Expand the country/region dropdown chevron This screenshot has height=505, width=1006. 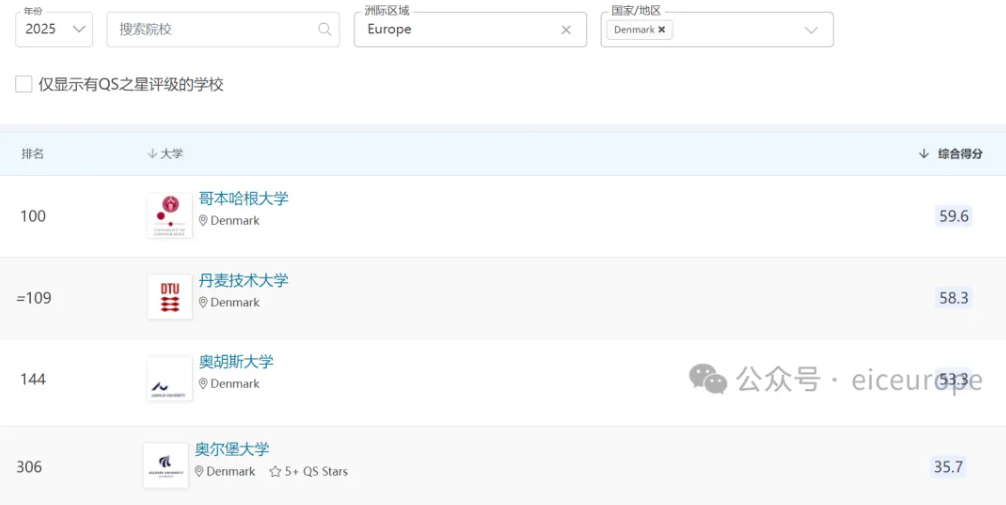click(x=811, y=30)
